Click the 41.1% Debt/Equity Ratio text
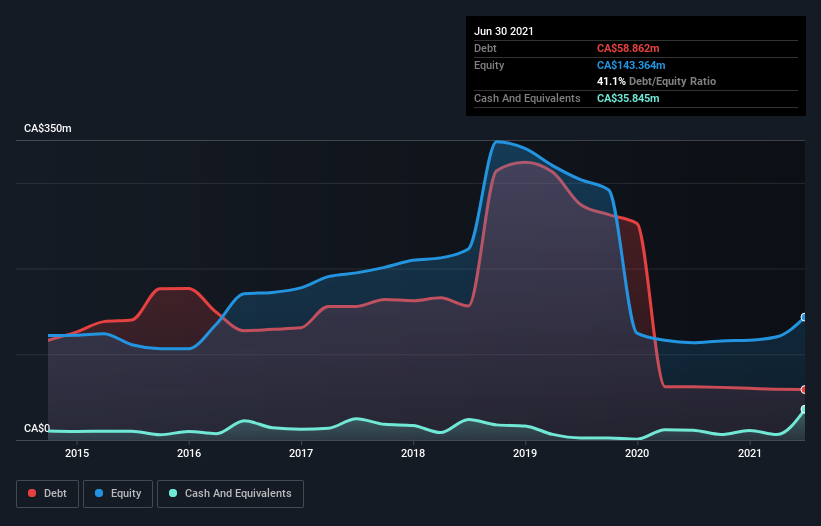 tap(657, 81)
